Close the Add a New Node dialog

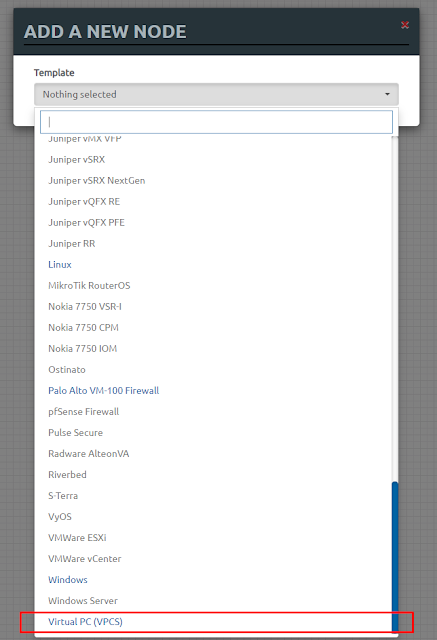click(x=405, y=25)
